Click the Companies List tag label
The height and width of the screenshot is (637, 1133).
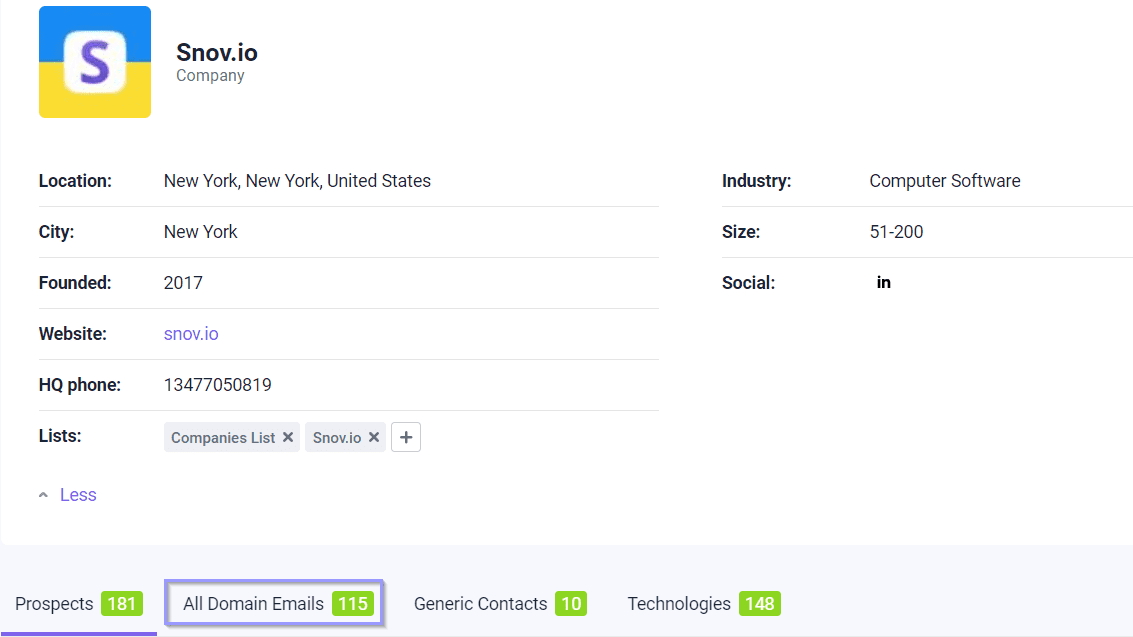[x=223, y=438]
